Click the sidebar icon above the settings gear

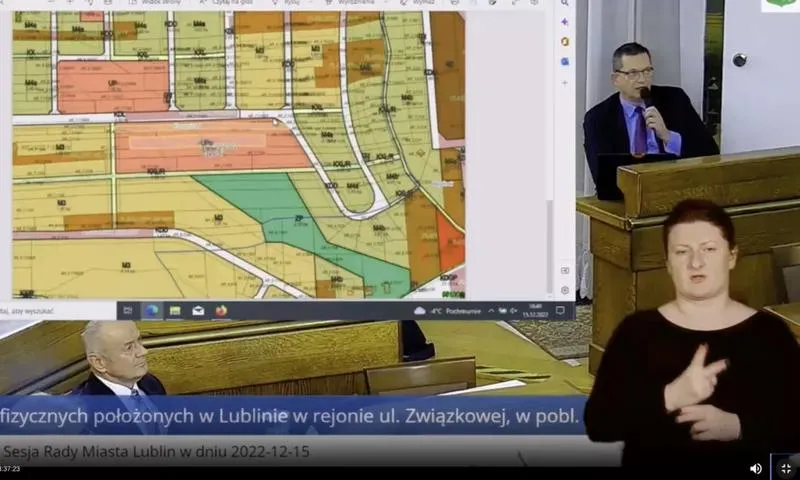(565, 270)
